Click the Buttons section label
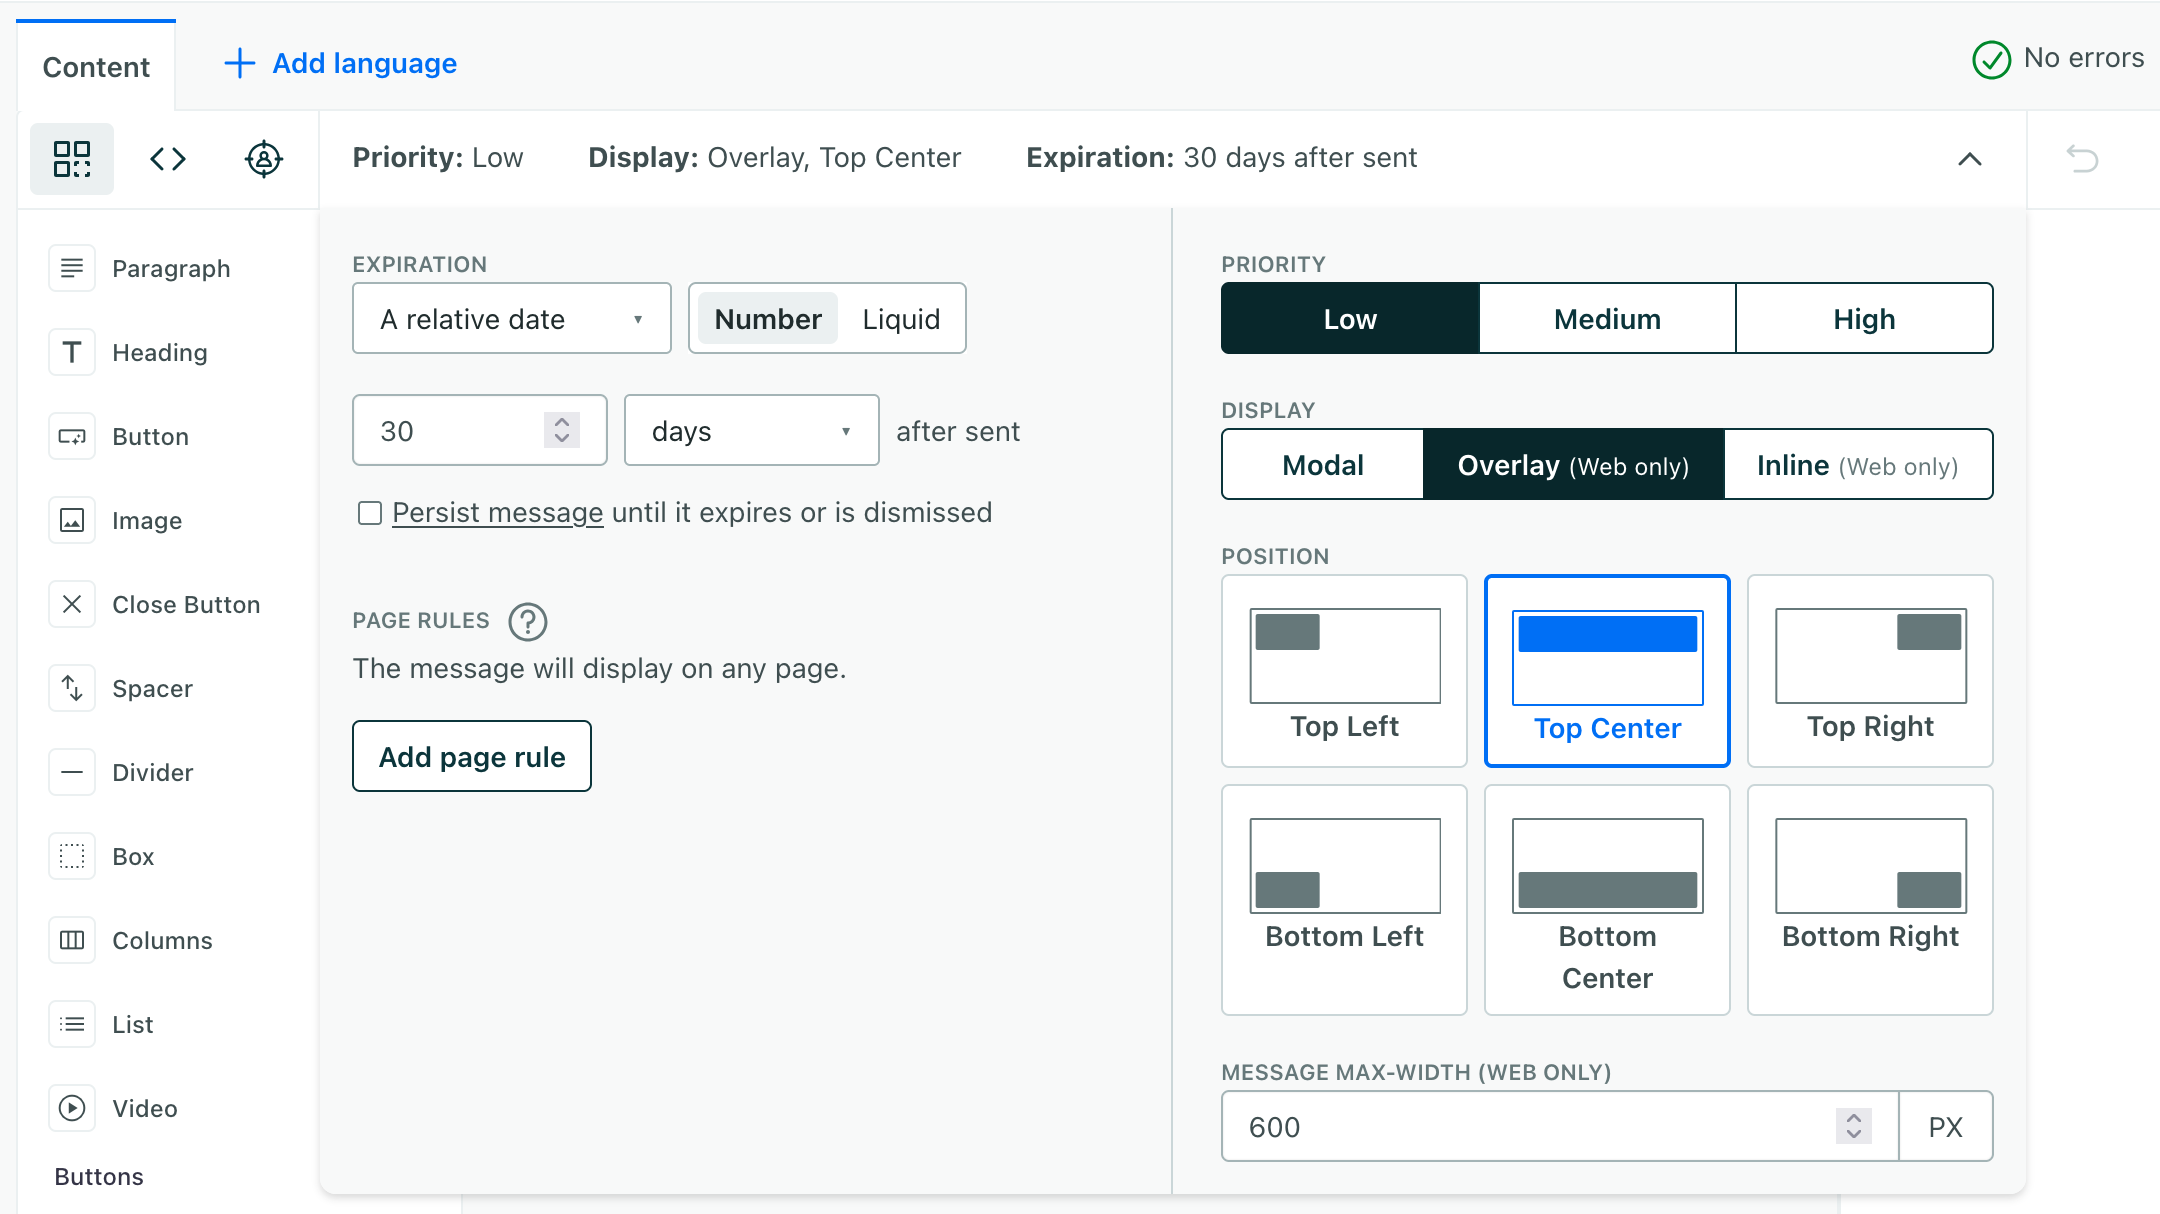 point(99,1176)
